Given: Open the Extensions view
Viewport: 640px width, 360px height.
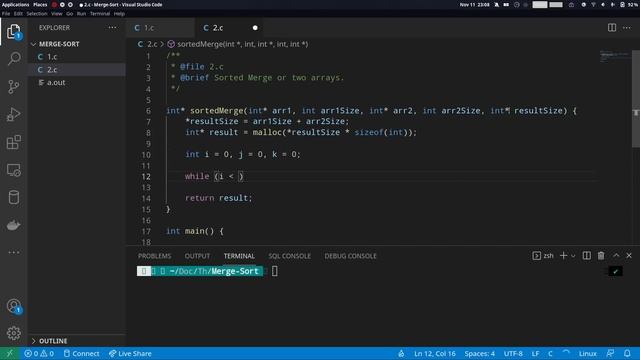Looking at the screenshot, I should [x=13, y=142].
